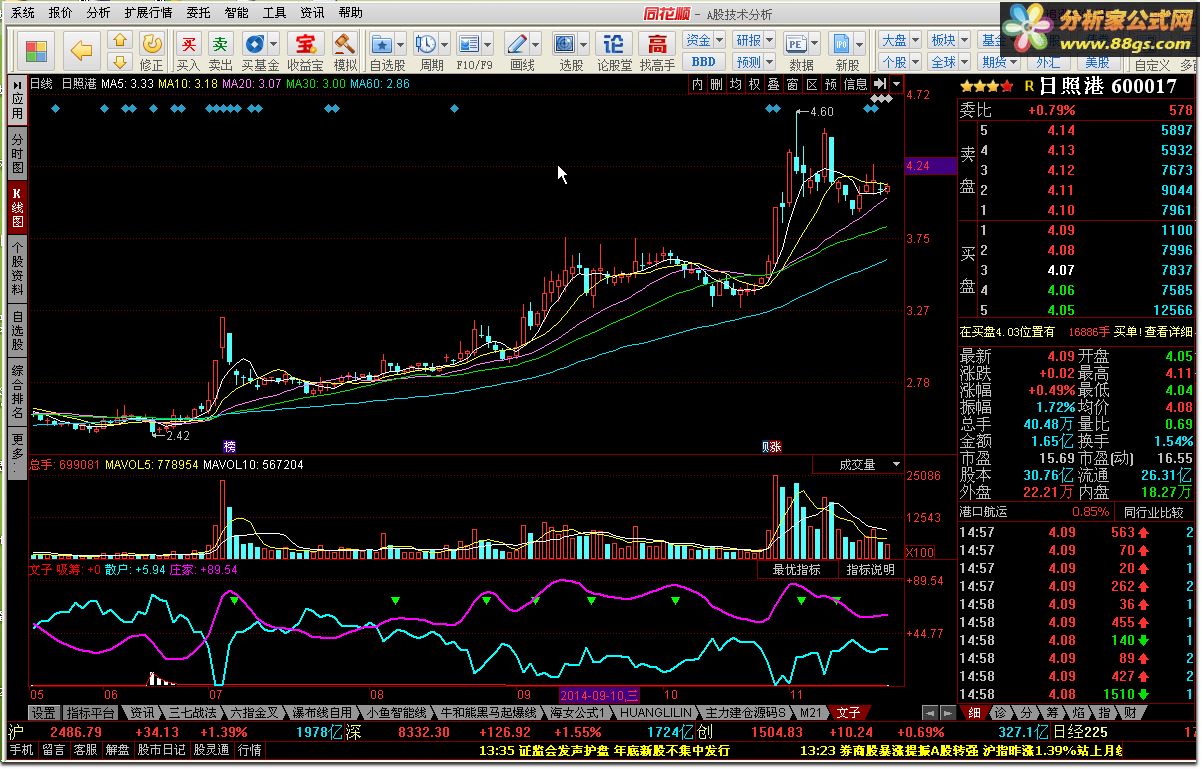Switch to 分时图 sidebar tab
Viewport: 1202px width, 769px height.
click(x=17, y=152)
